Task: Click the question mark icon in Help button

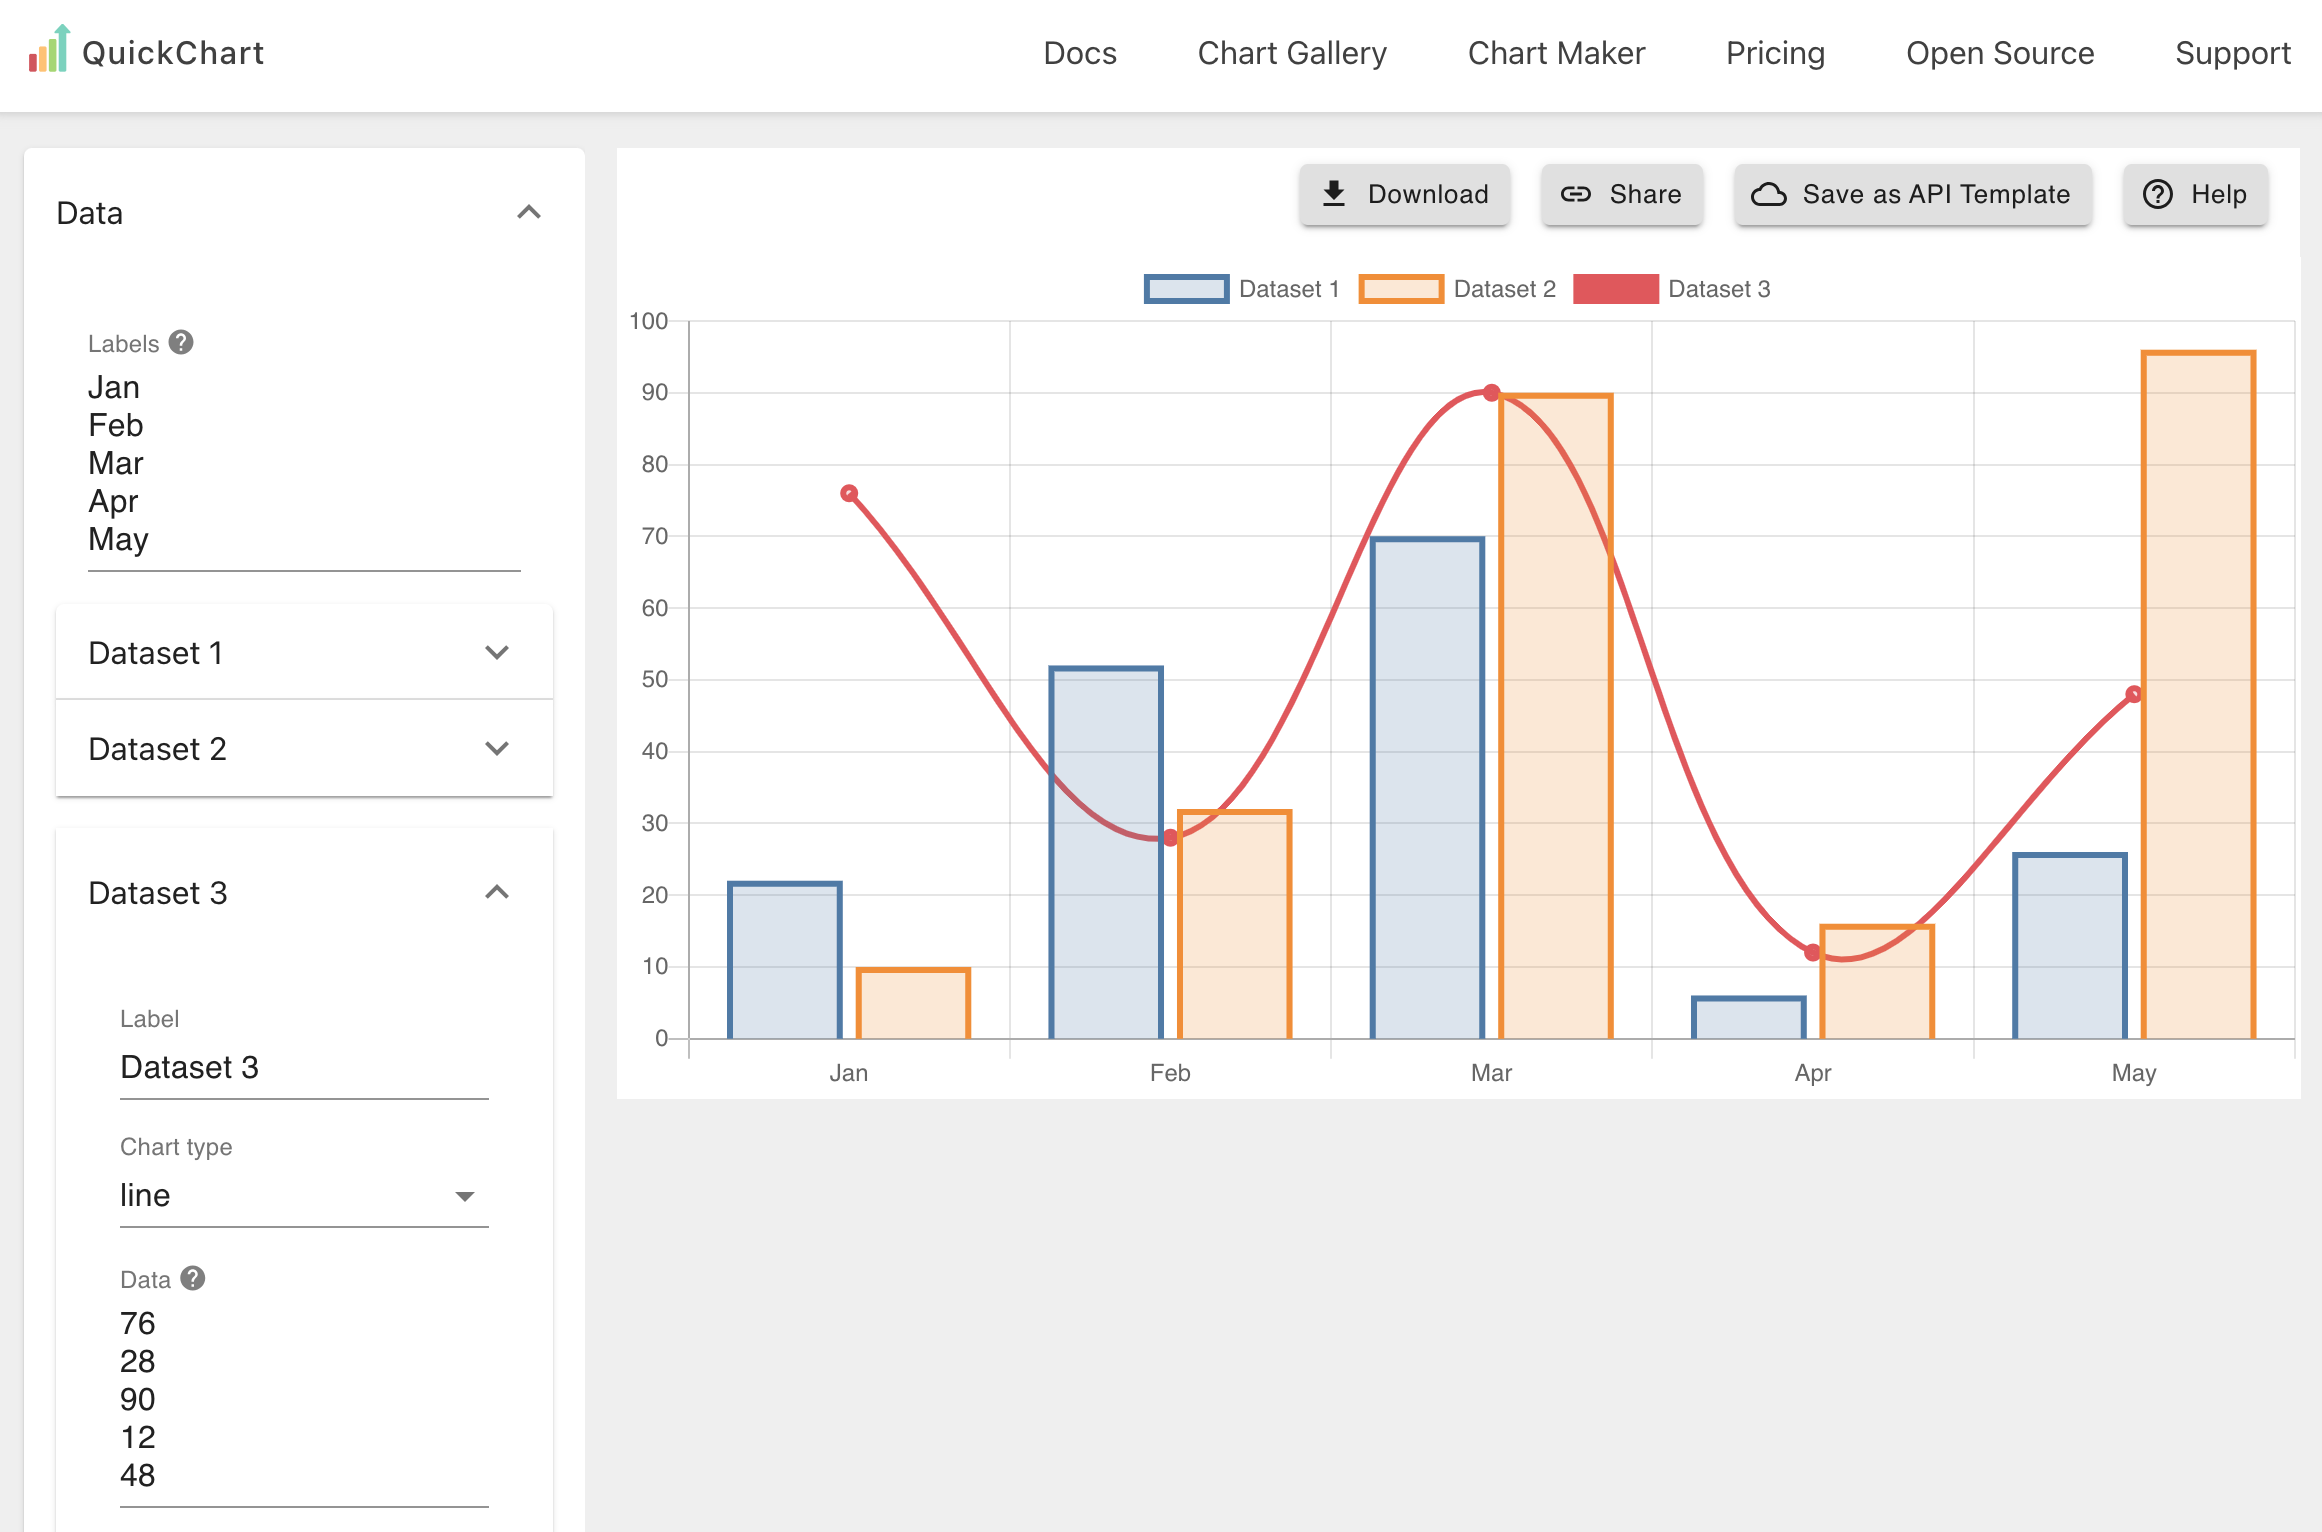Action: (x=2158, y=194)
